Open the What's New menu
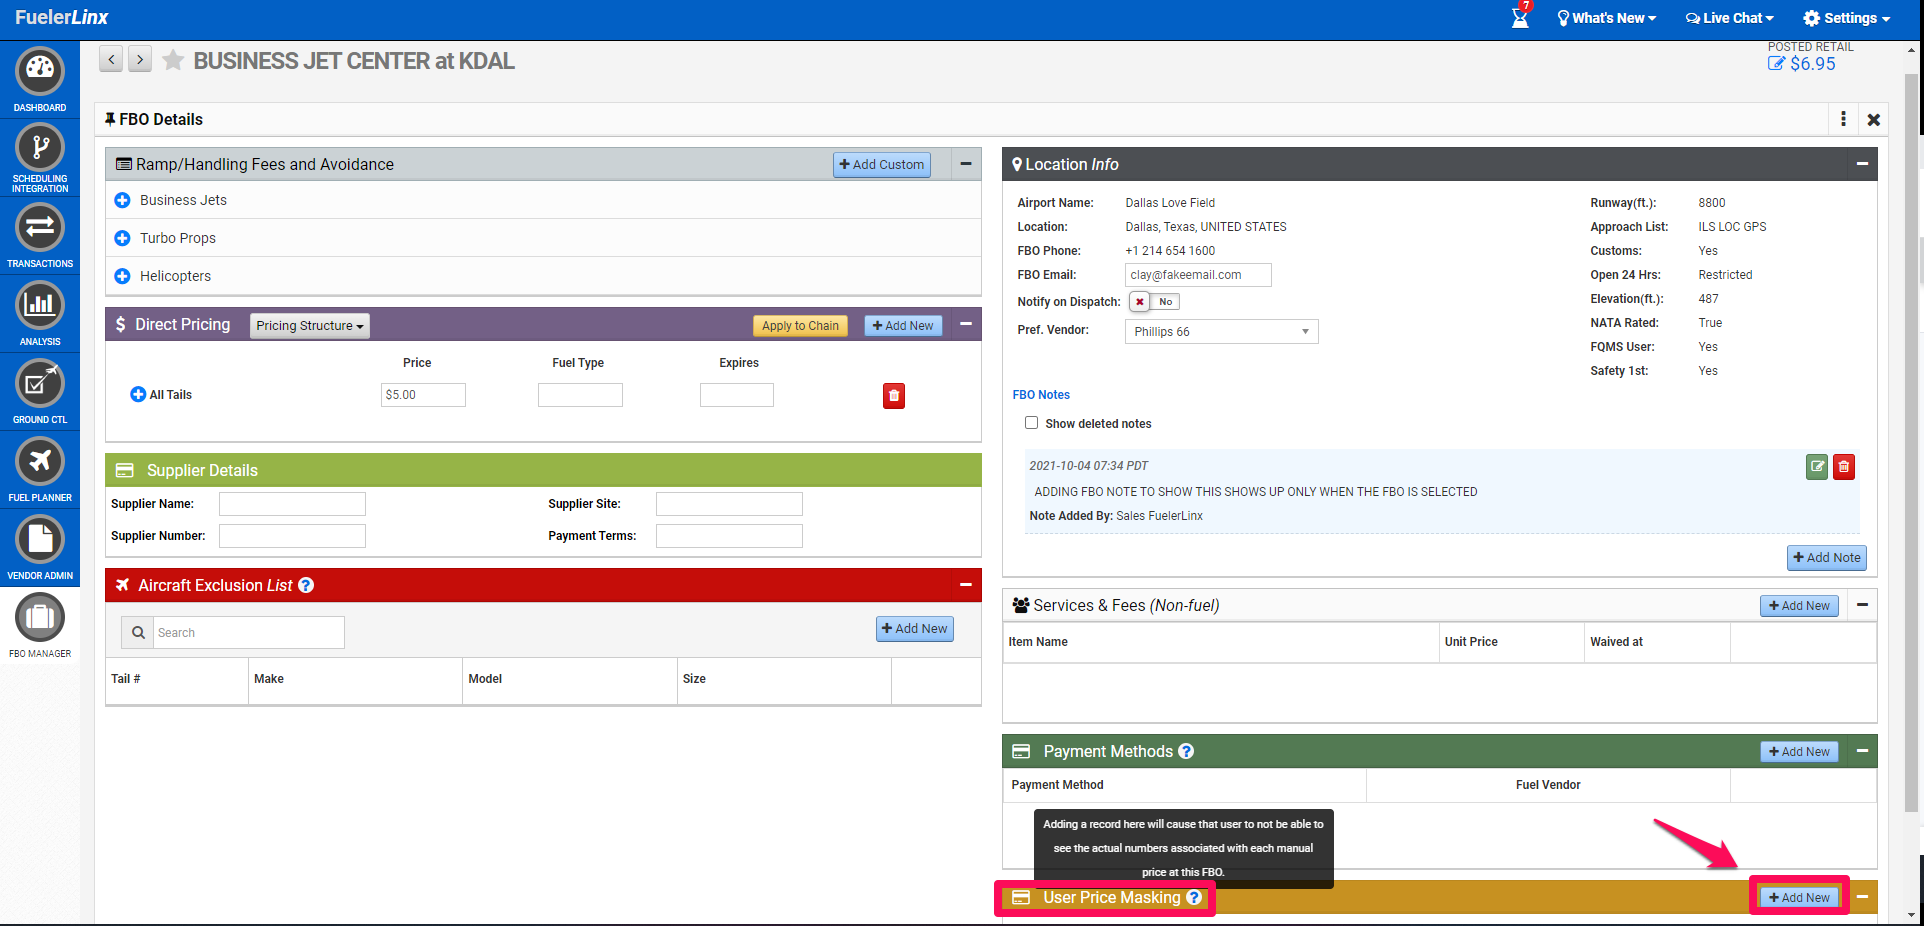 point(1607,18)
